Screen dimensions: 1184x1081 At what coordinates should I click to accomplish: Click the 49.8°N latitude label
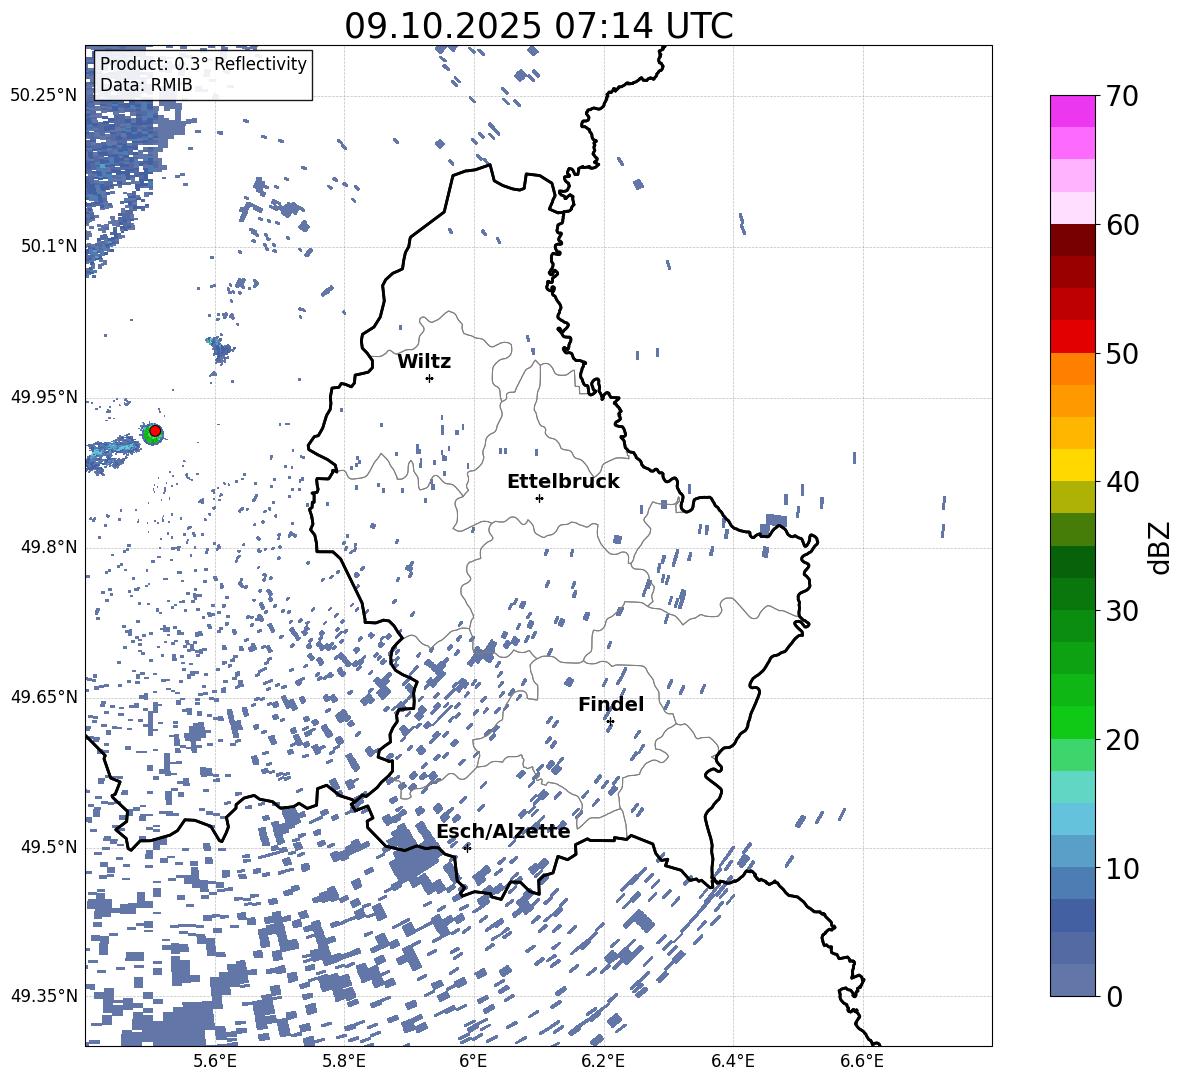click(x=49, y=547)
